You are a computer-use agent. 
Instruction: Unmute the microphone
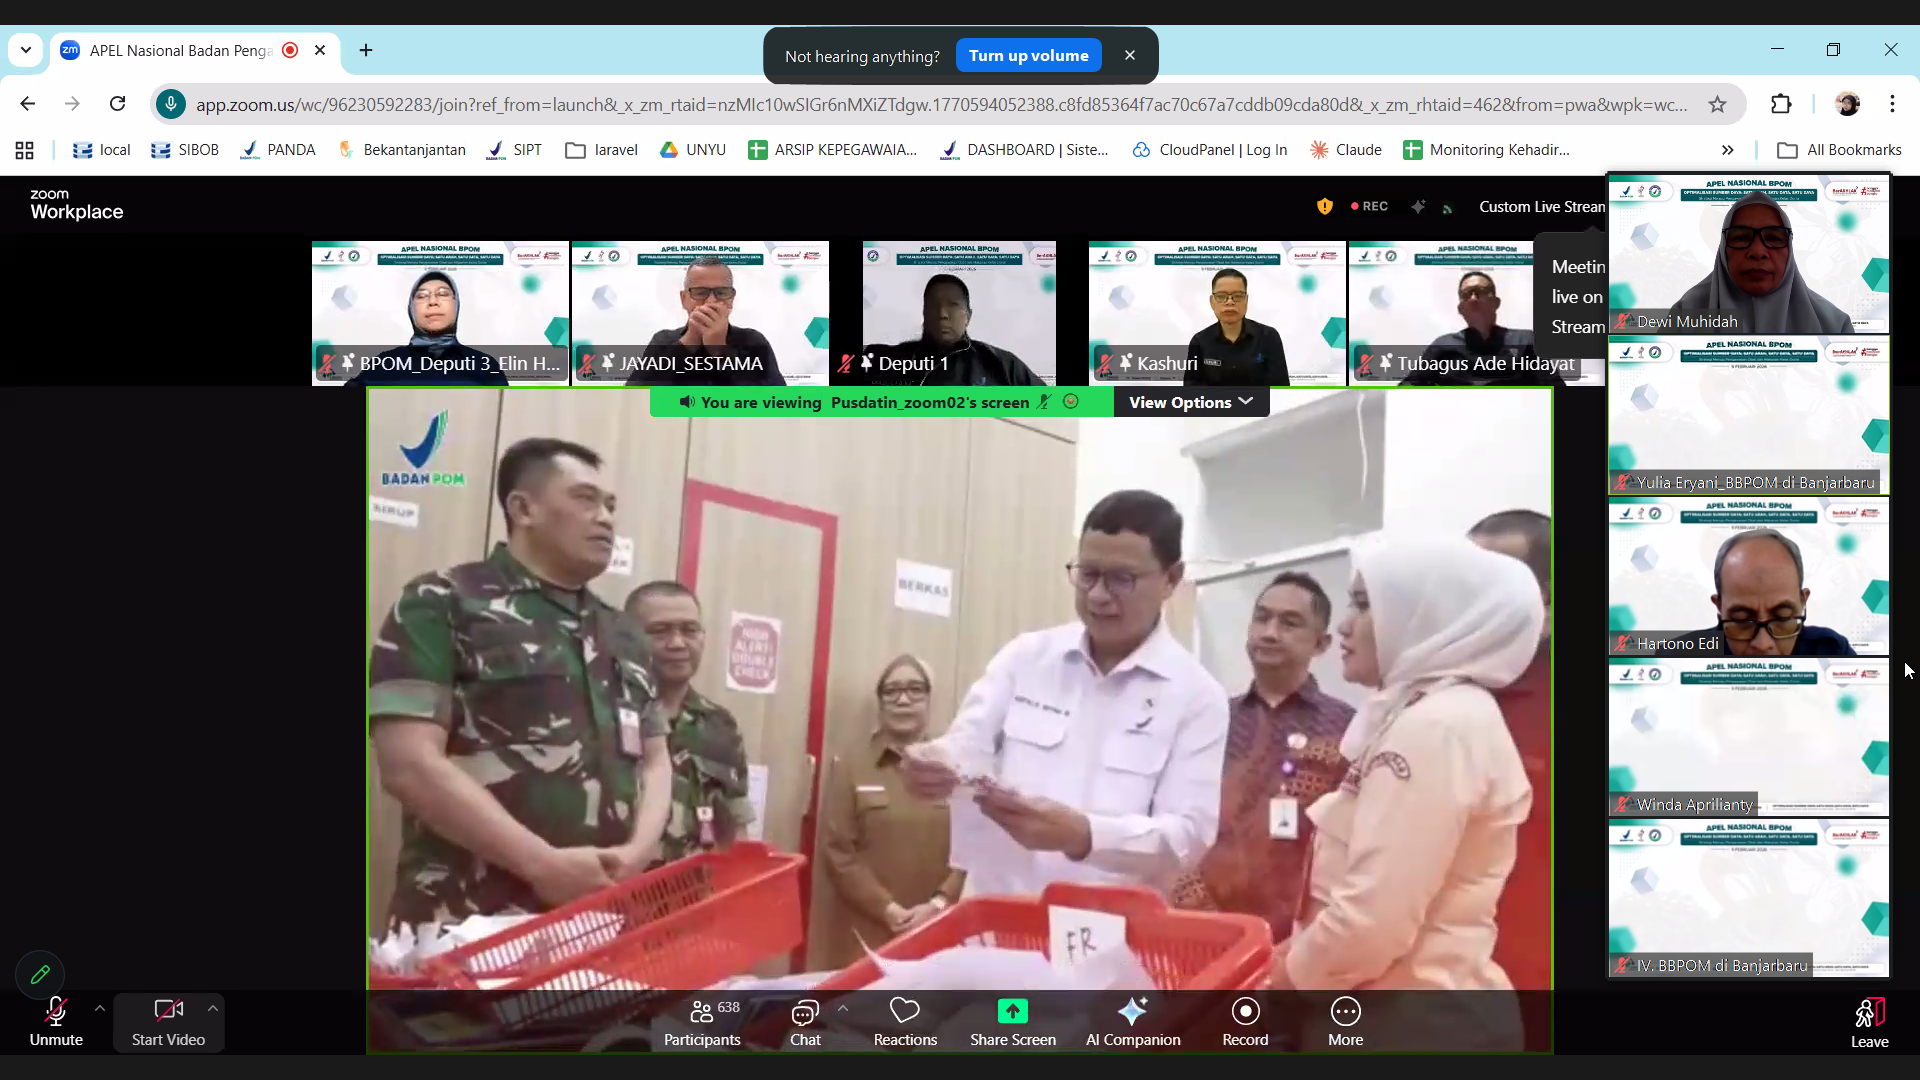point(56,1021)
